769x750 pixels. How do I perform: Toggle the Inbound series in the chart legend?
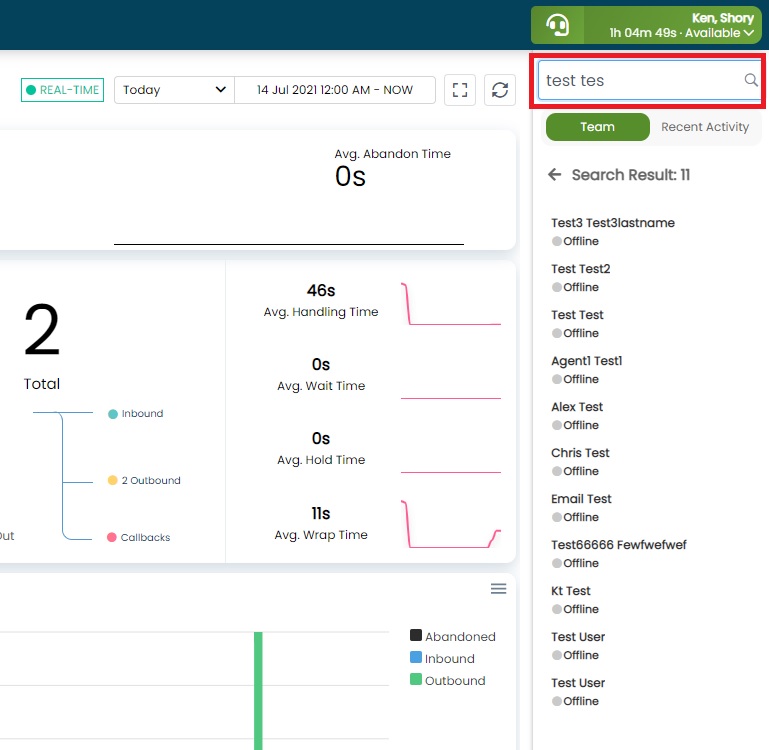[442, 658]
